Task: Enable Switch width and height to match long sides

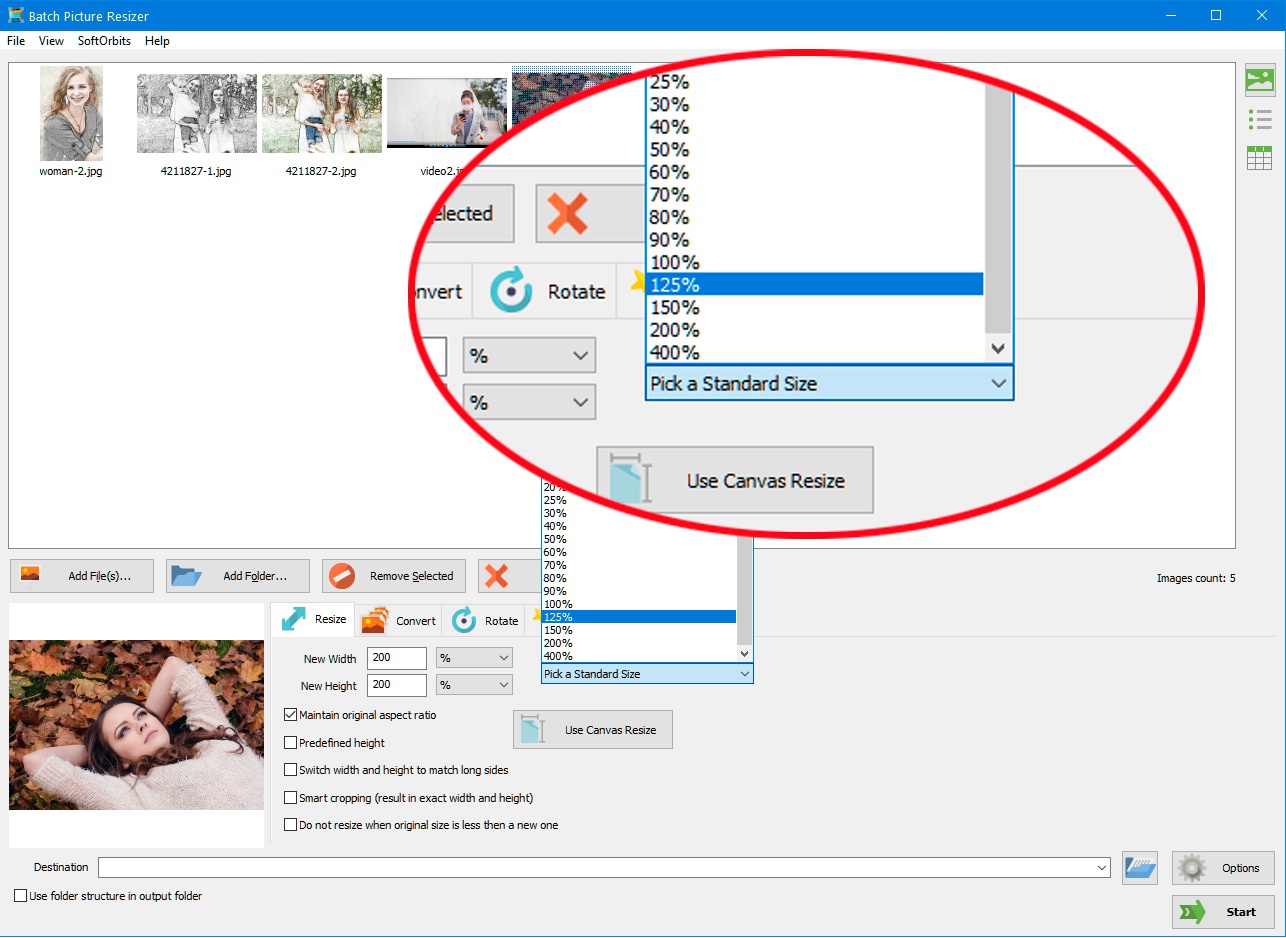Action: coord(291,770)
